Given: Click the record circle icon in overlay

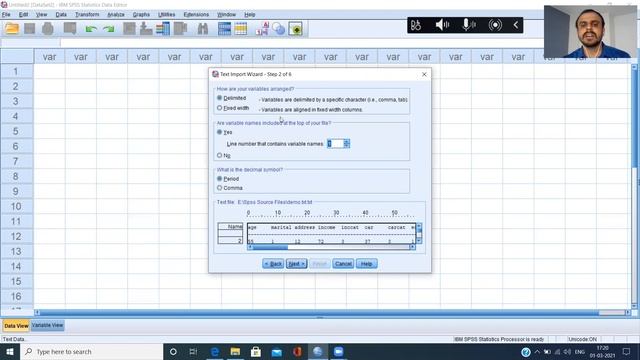Looking at the screenshot, I should [495, 25].
